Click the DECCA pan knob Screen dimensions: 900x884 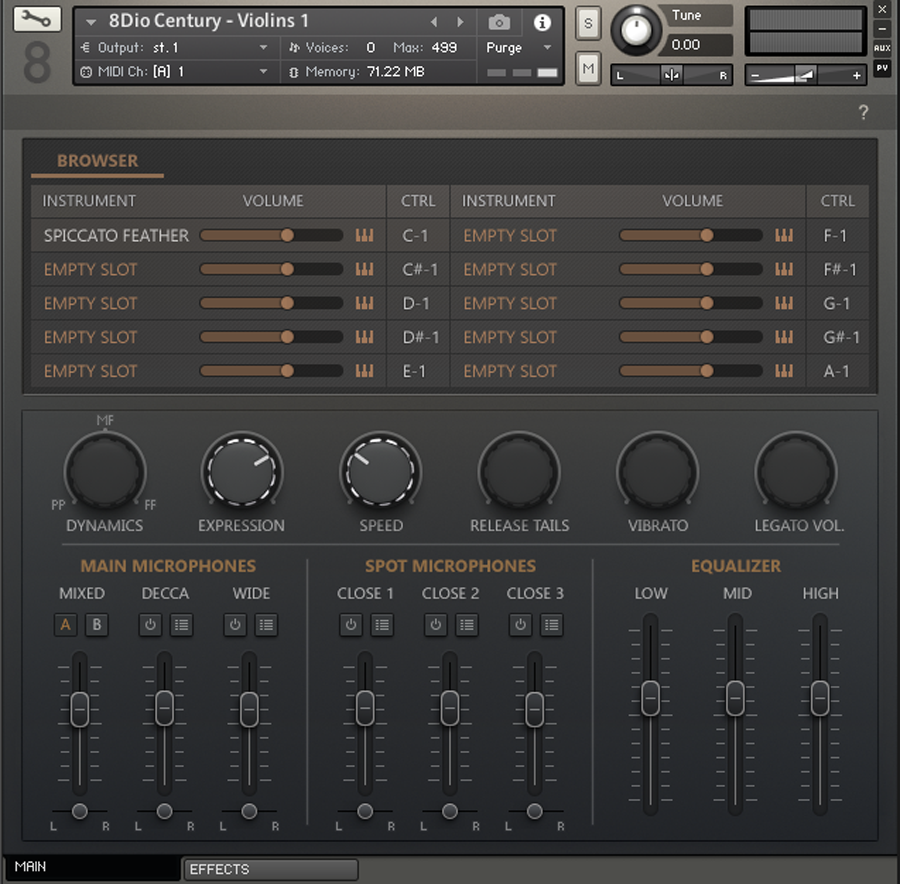pyautogui.click(x=164, y=811)
